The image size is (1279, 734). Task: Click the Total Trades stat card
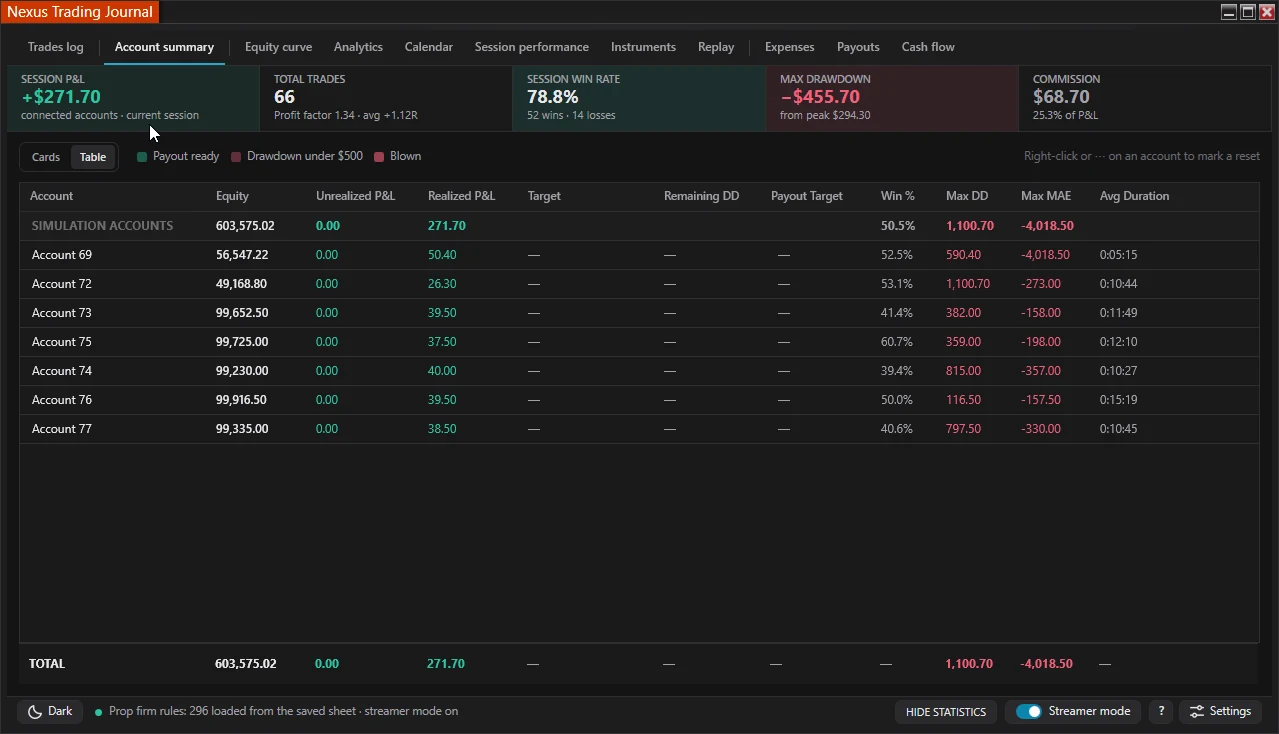click(386, 98)
